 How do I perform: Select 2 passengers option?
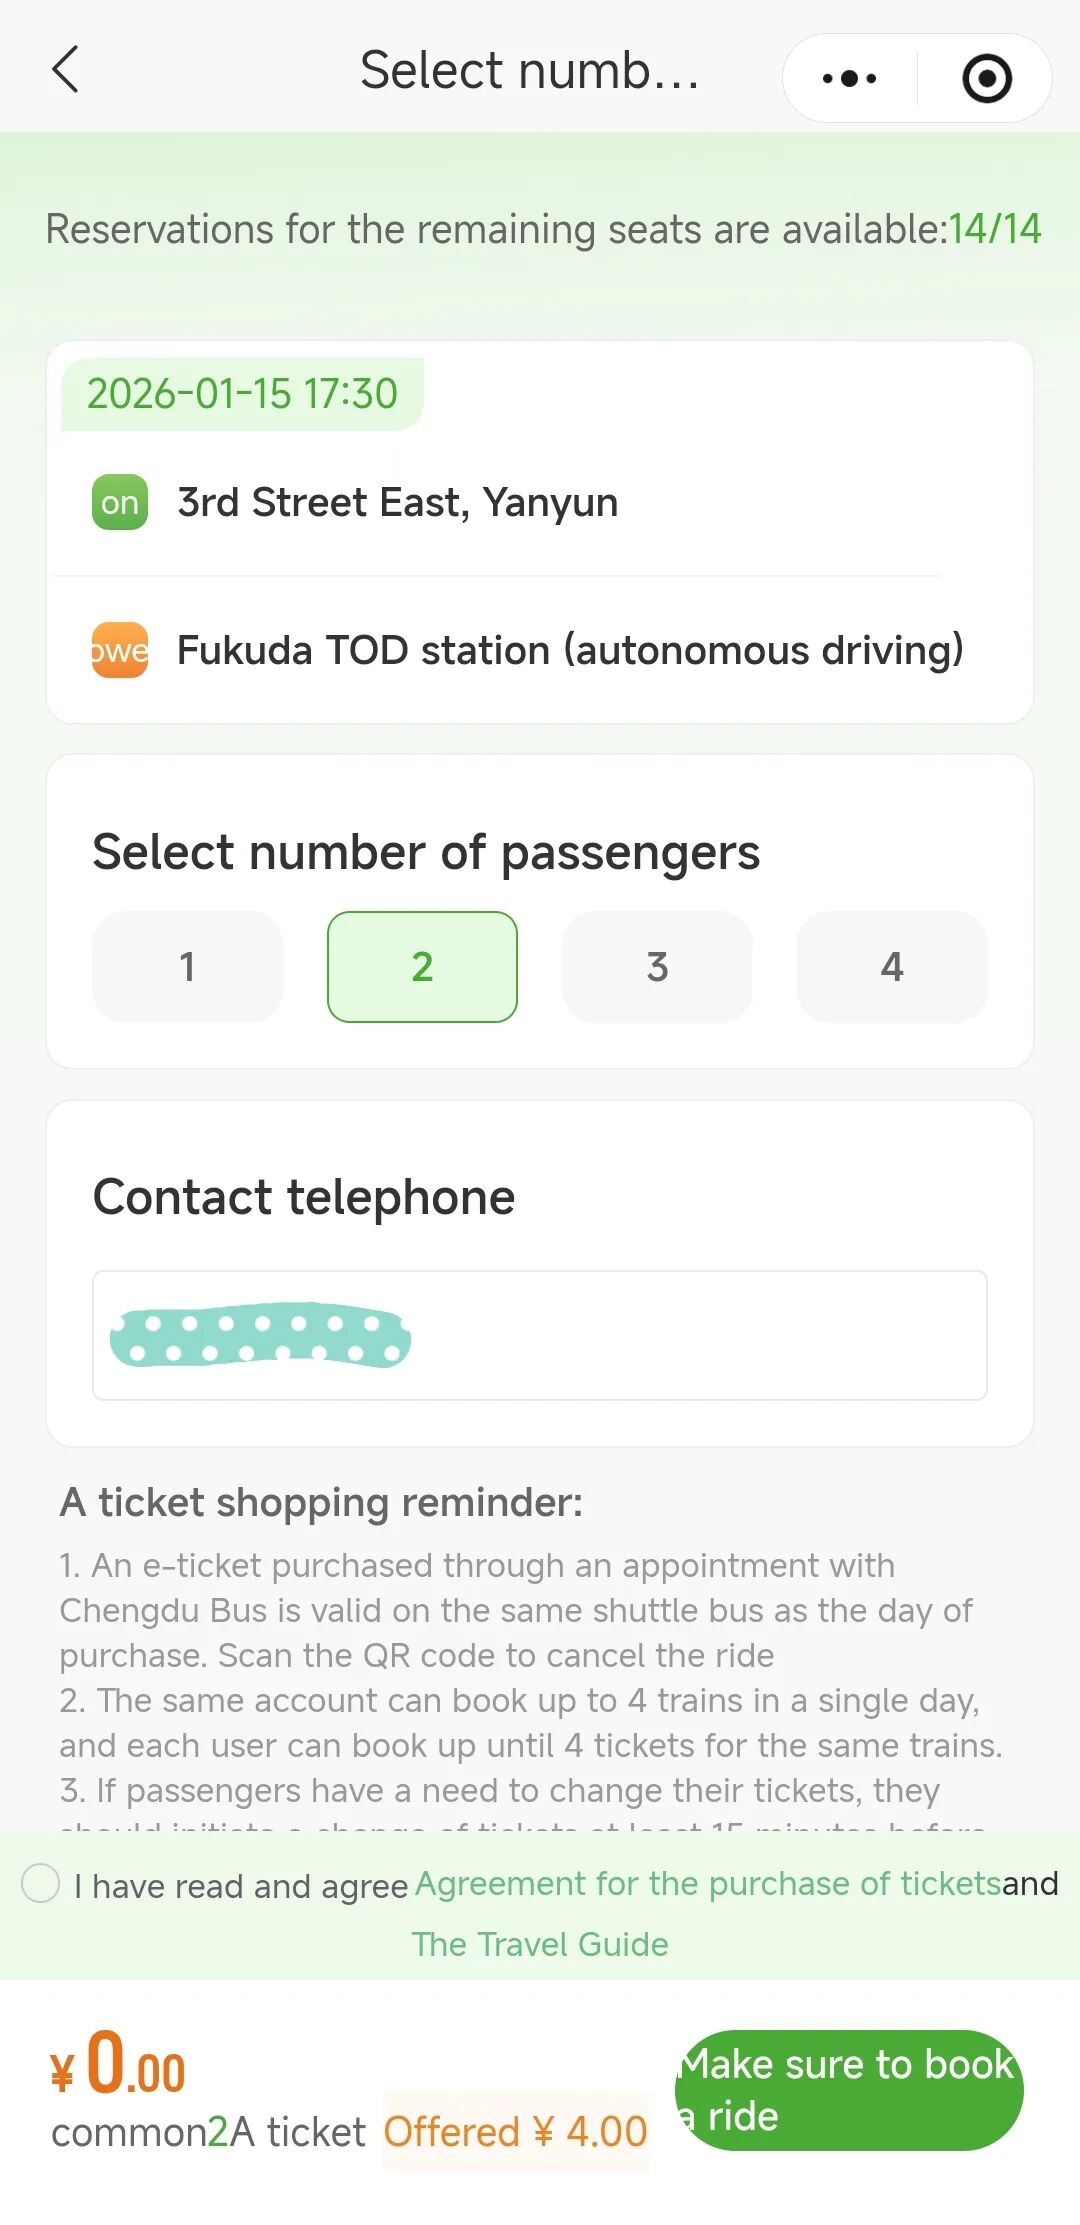pyautogui.click(x=422, y=966)
